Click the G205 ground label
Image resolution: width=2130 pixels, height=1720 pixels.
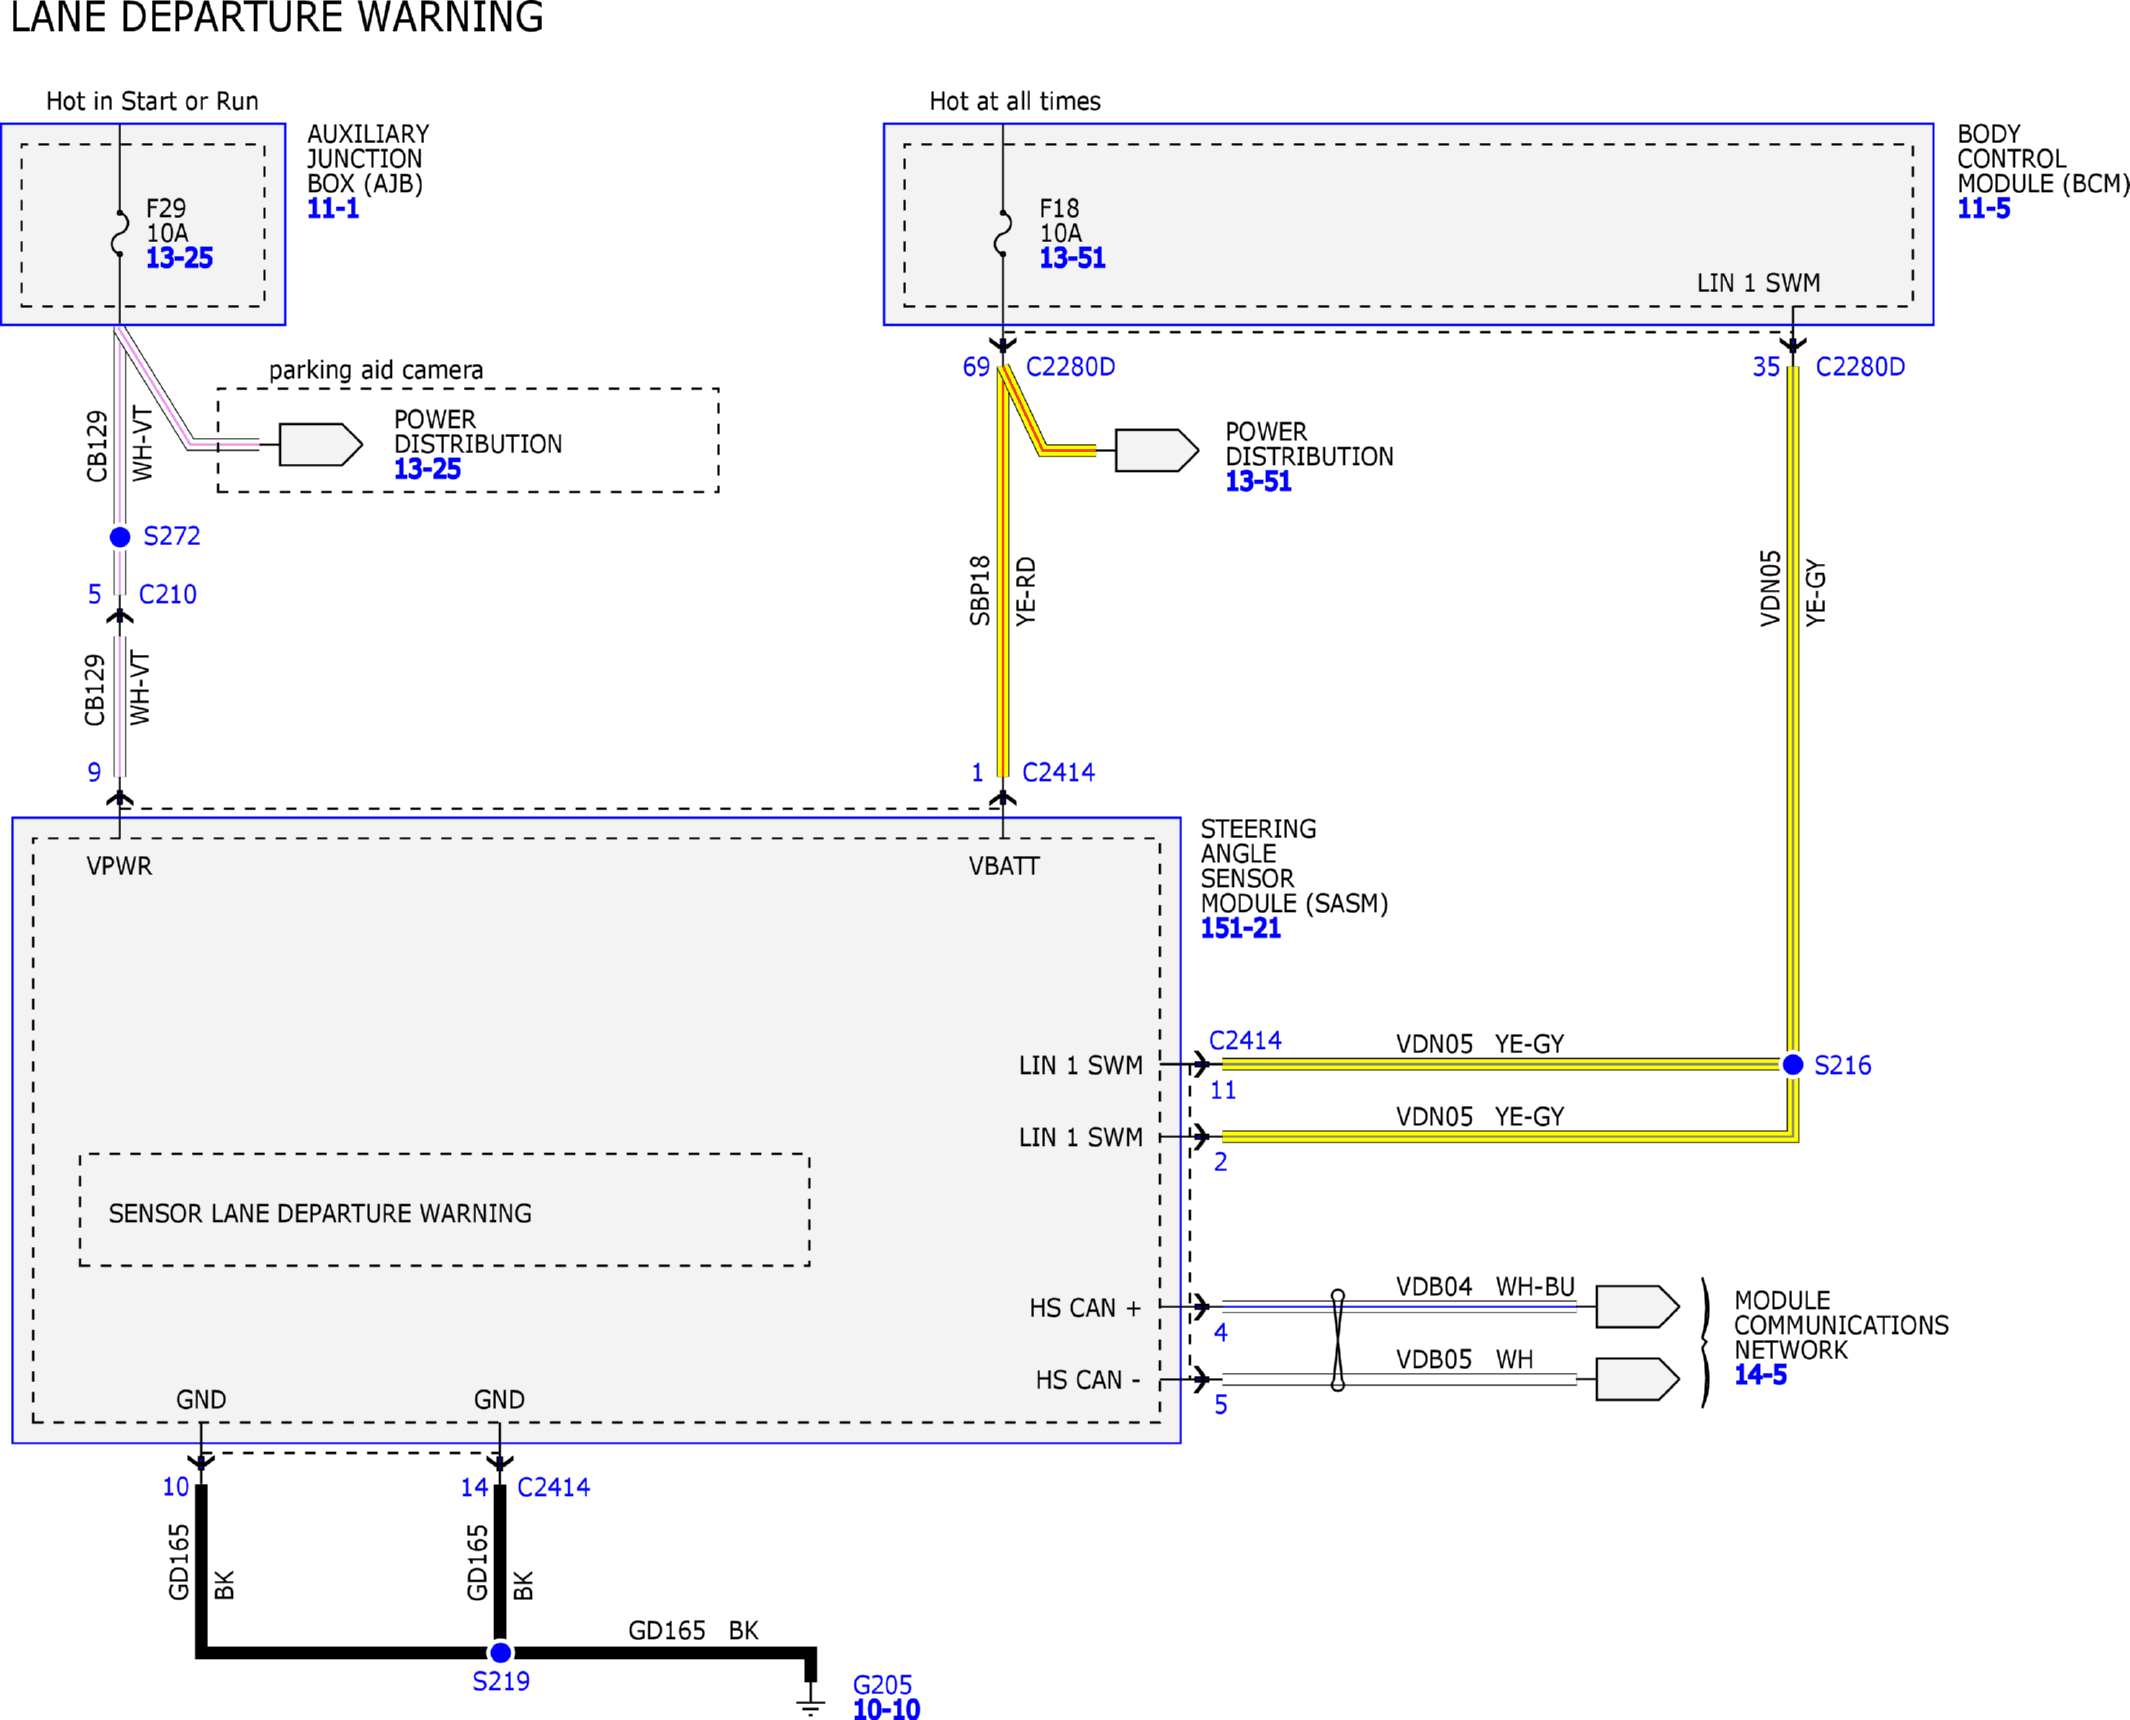(882, 1685)
